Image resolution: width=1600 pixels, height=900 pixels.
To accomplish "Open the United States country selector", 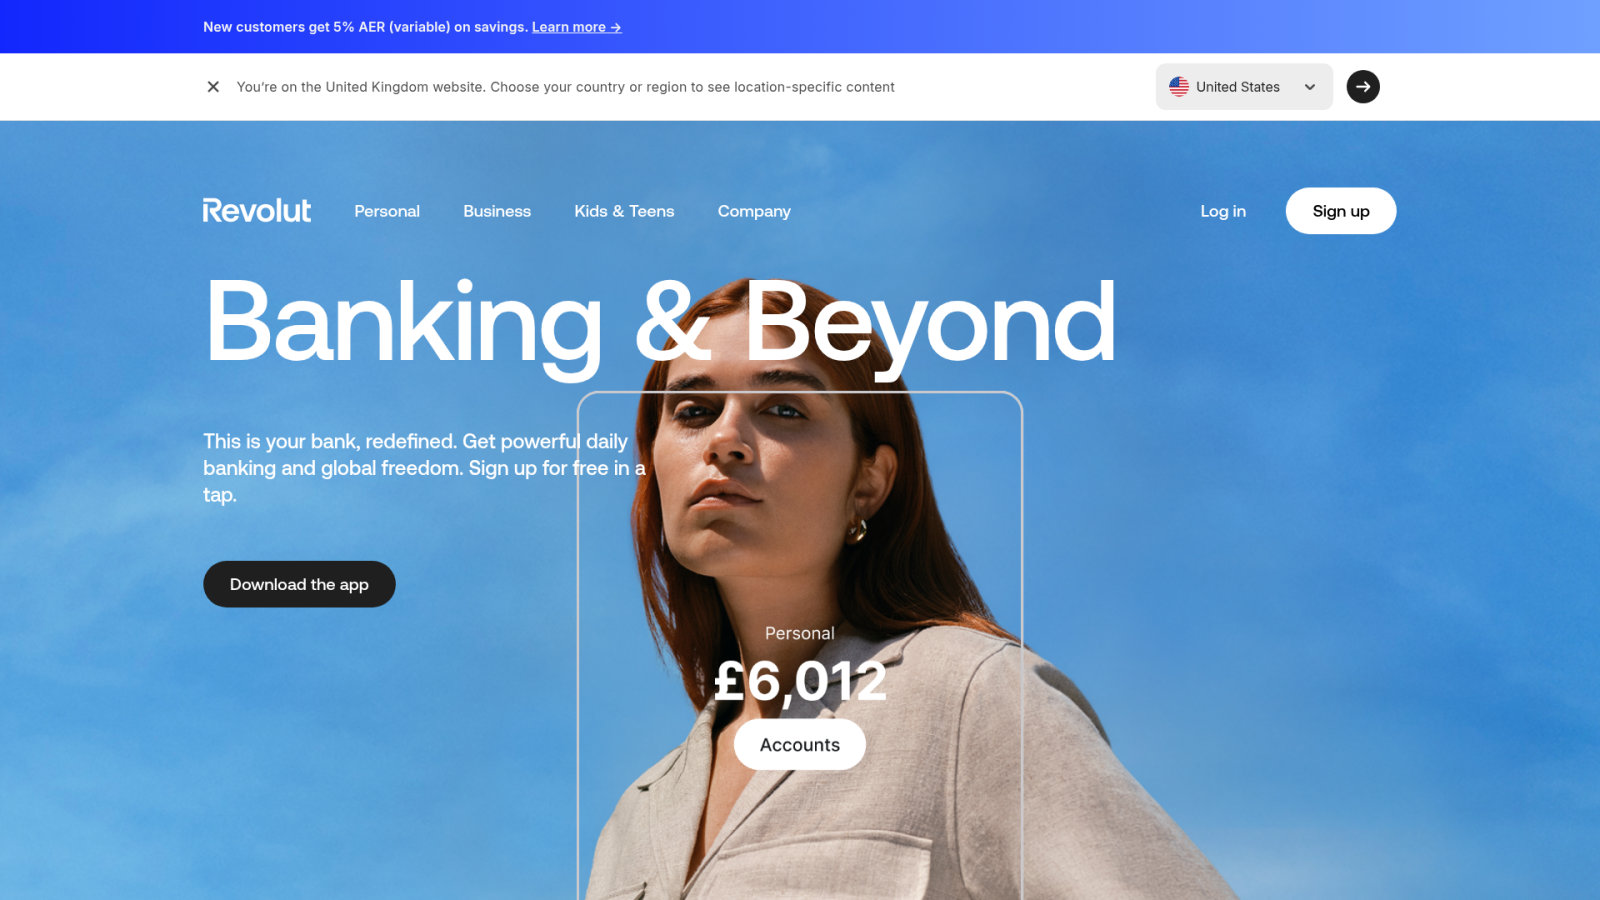I will pos(1244,87).
